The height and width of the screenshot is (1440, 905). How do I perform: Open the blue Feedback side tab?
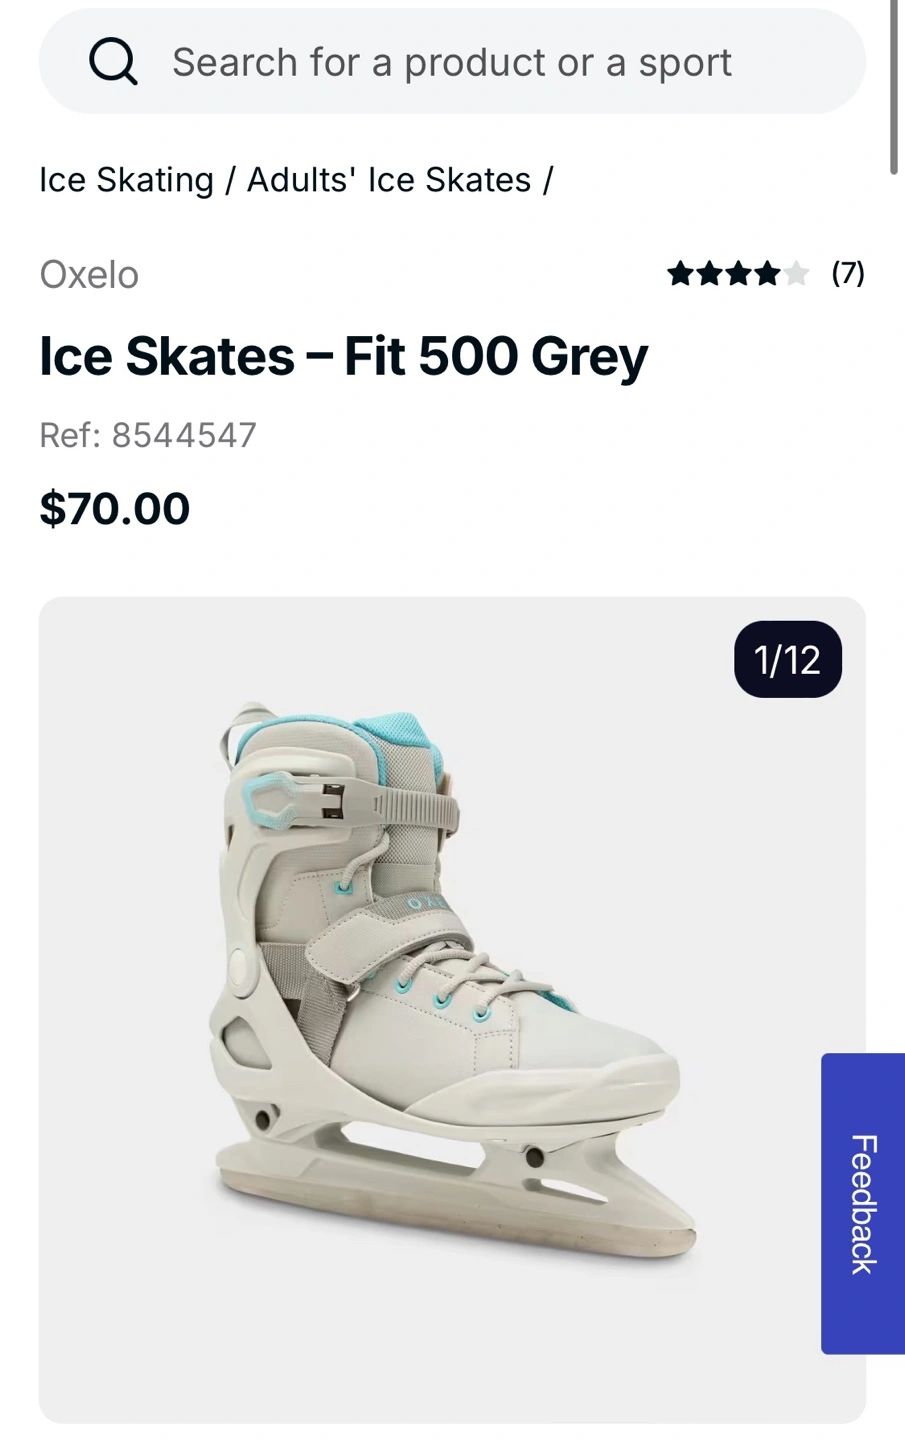[x=863, y=1203]
